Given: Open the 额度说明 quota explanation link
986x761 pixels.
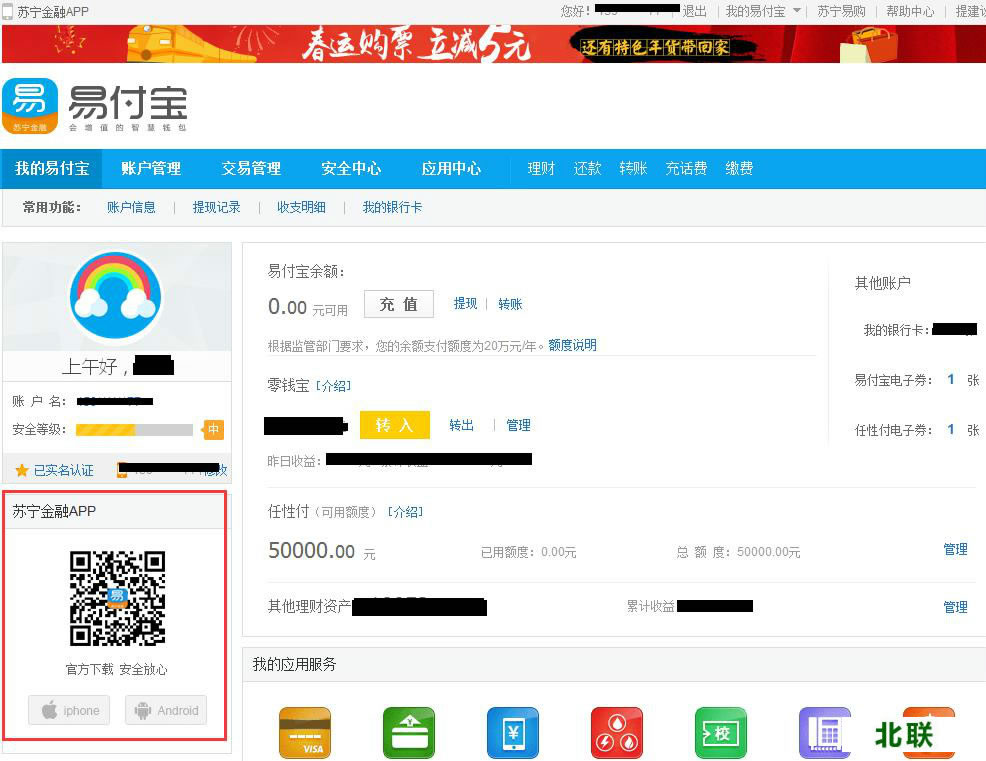Looking at the screenshot, I should pyautogui.click(x=572, y=345).
